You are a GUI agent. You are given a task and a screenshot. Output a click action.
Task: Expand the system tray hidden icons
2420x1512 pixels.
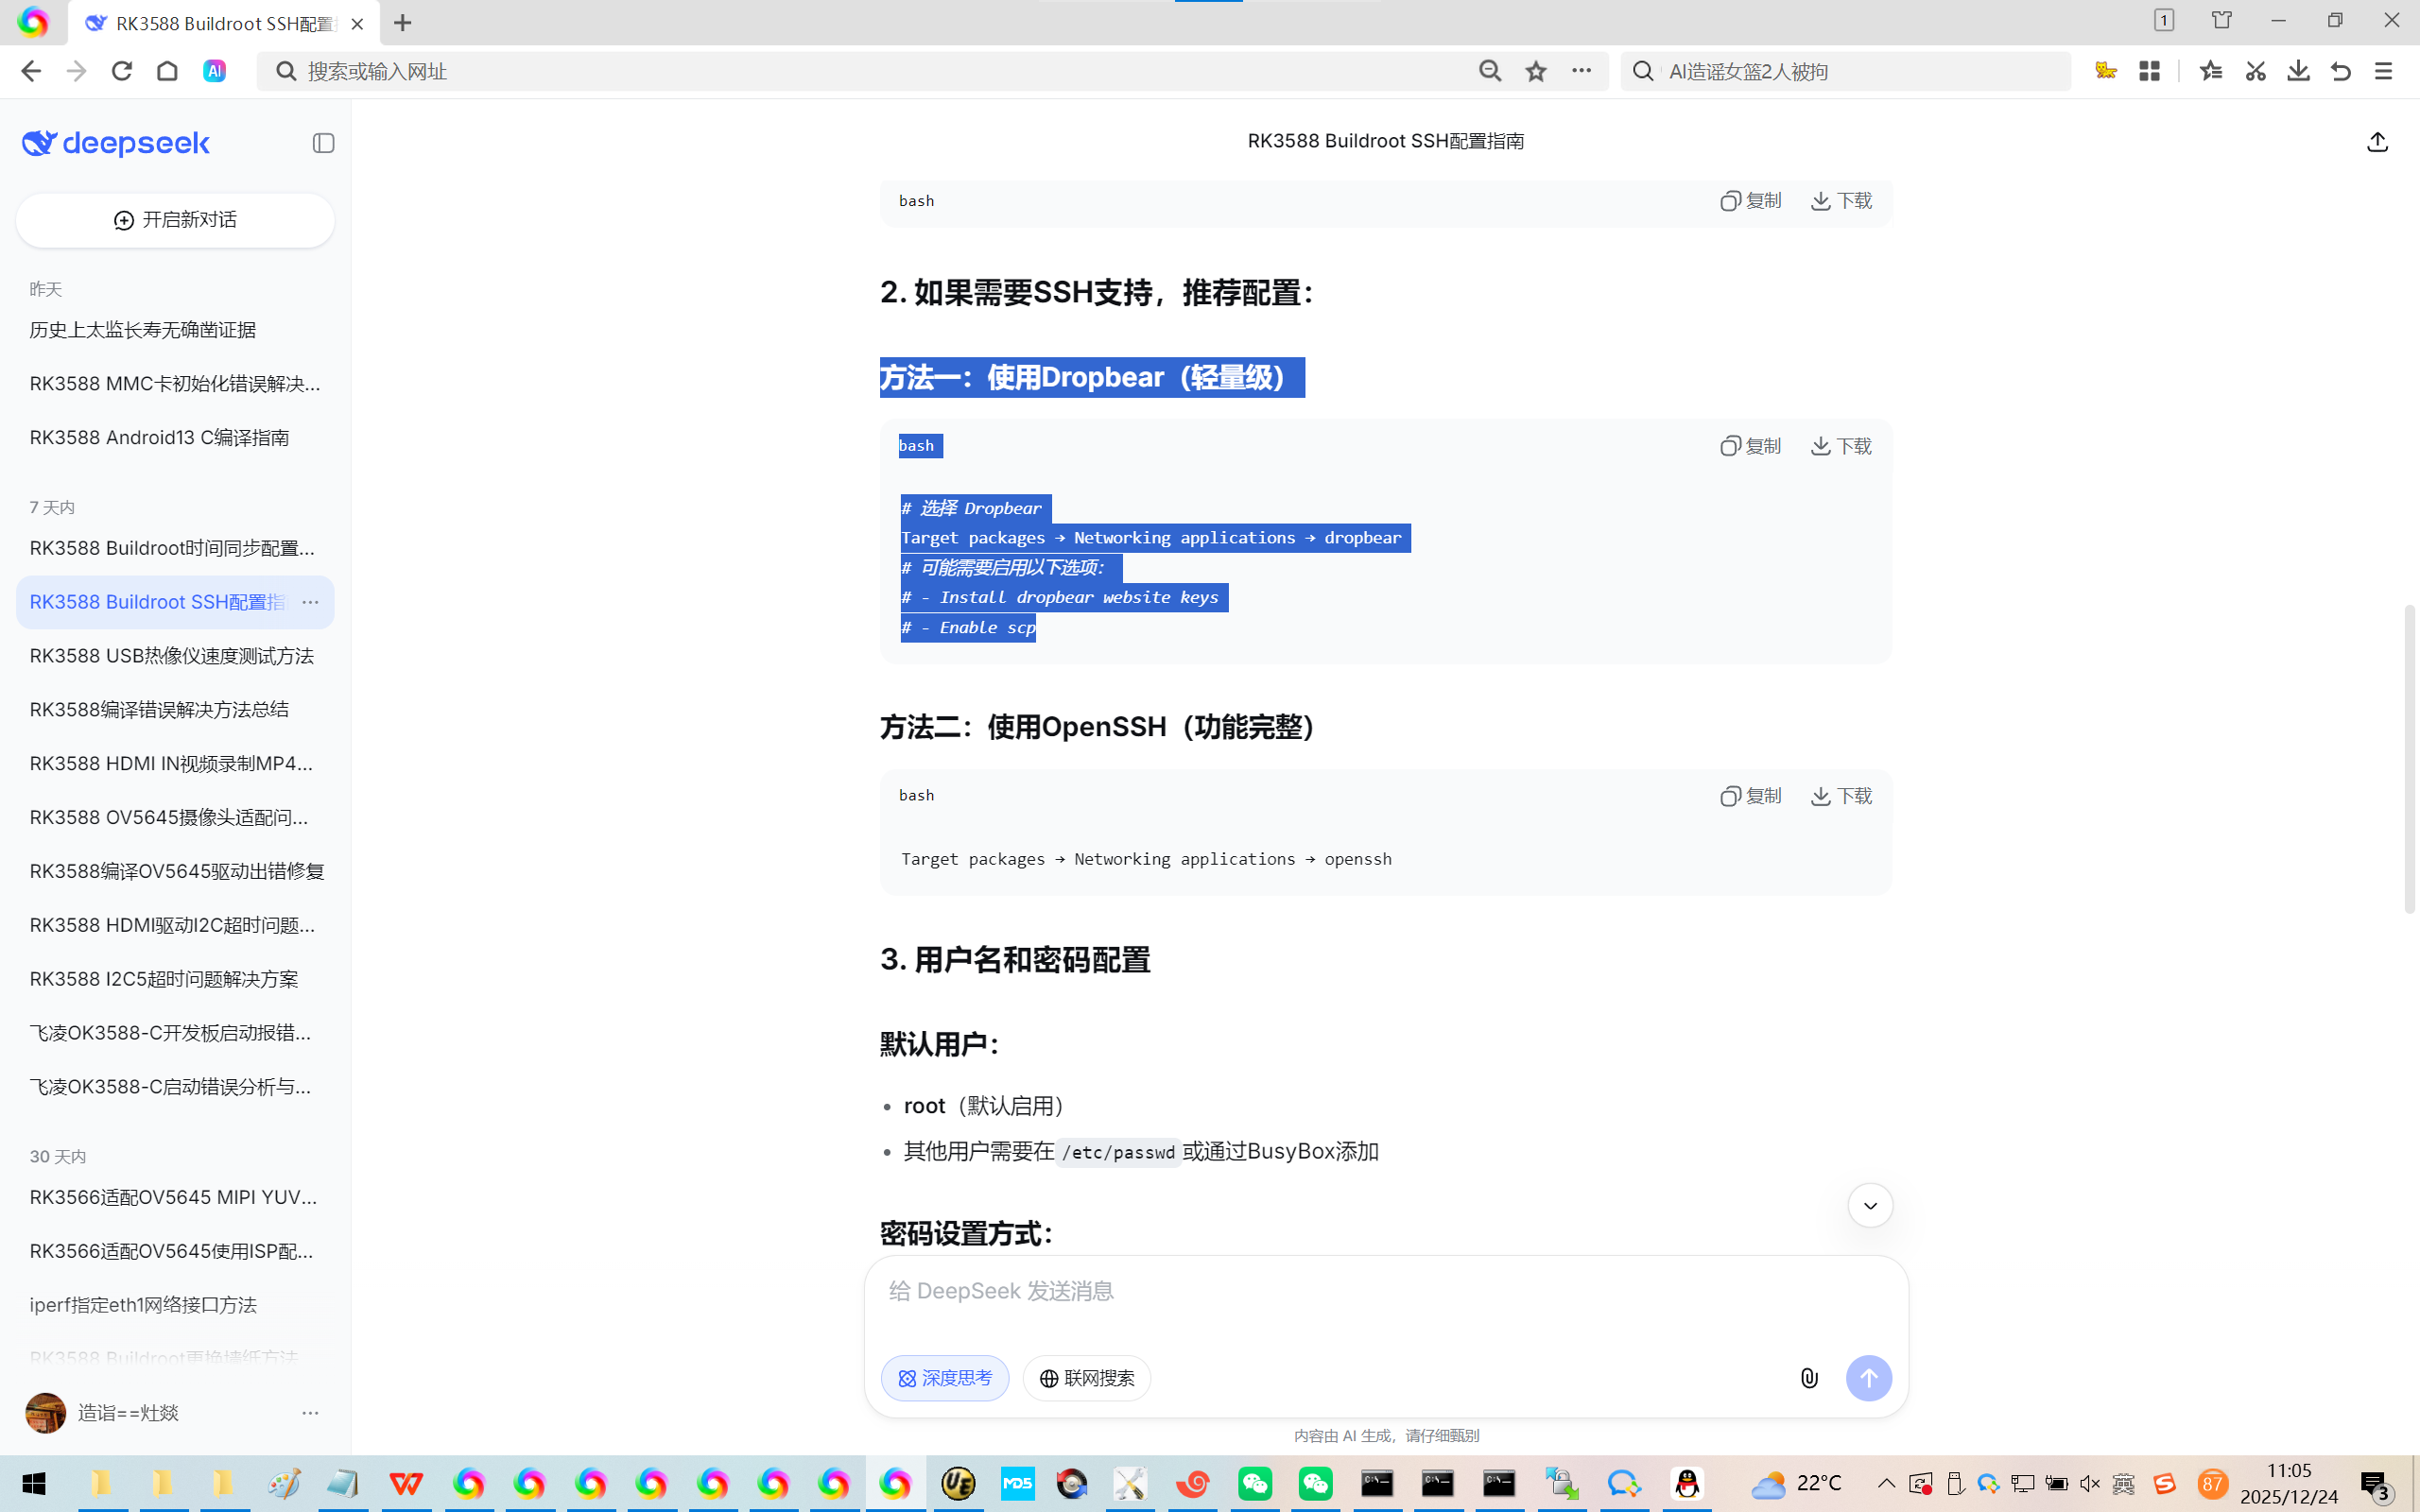pos(1886,1483)
